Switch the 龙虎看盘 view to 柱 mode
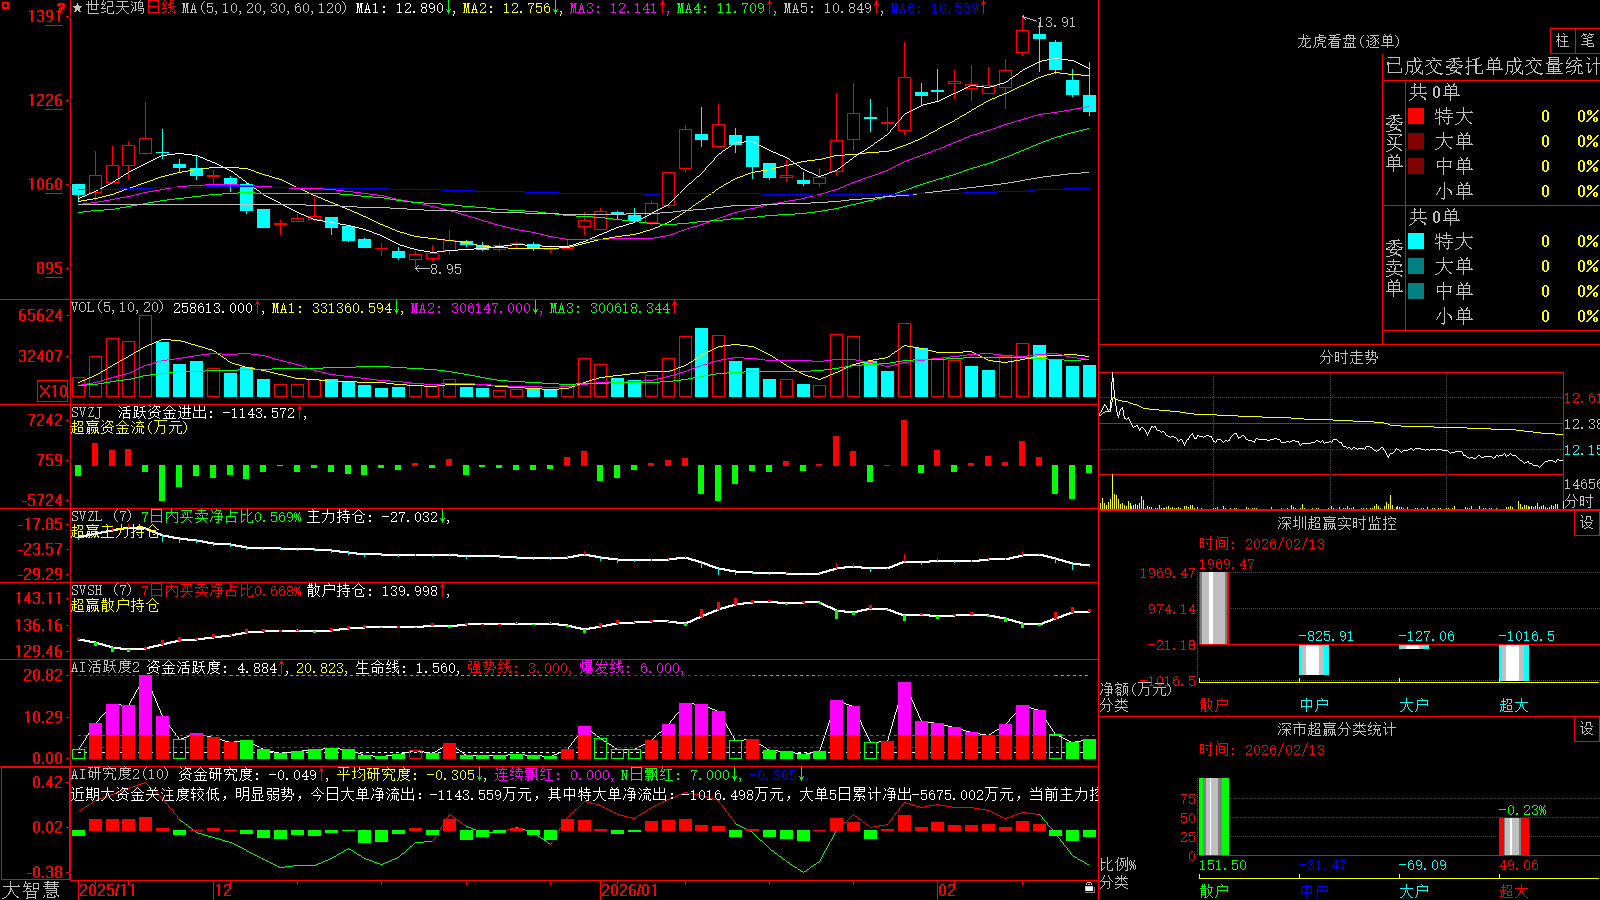Viewport: 1600px width, 900px height. (x=1562, y=40)
